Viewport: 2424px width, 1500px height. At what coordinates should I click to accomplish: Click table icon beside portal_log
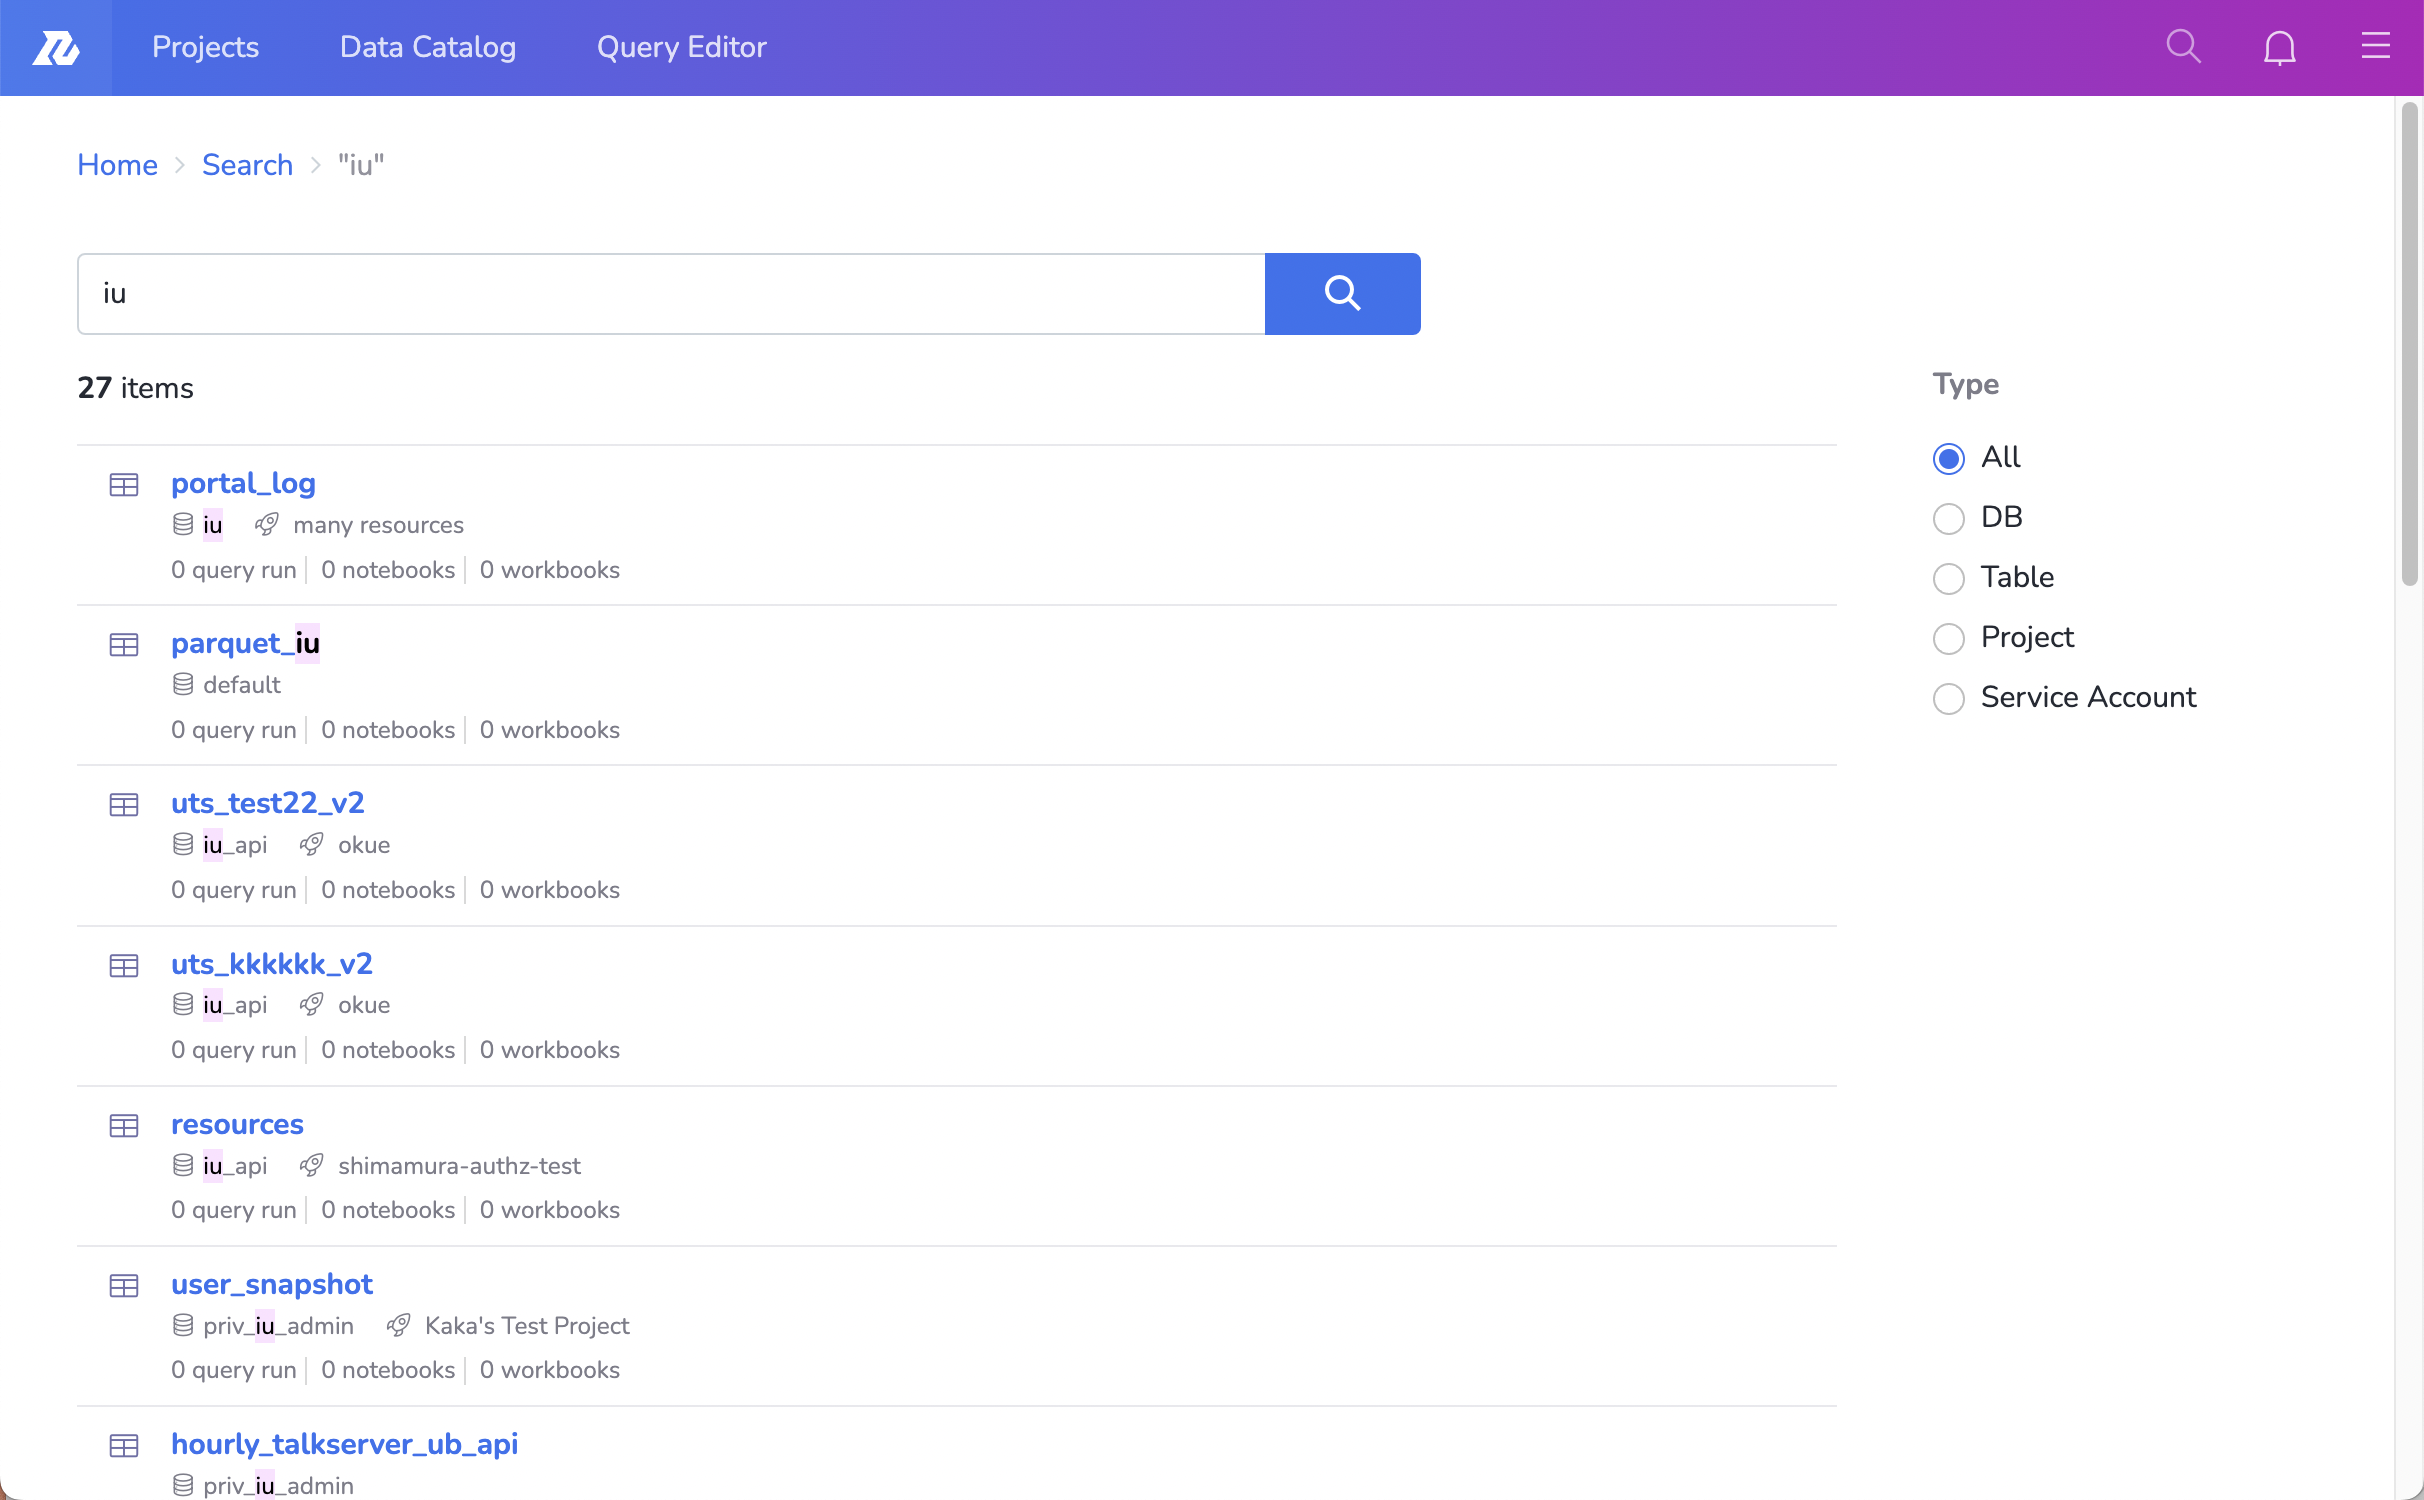pos(124,485)
